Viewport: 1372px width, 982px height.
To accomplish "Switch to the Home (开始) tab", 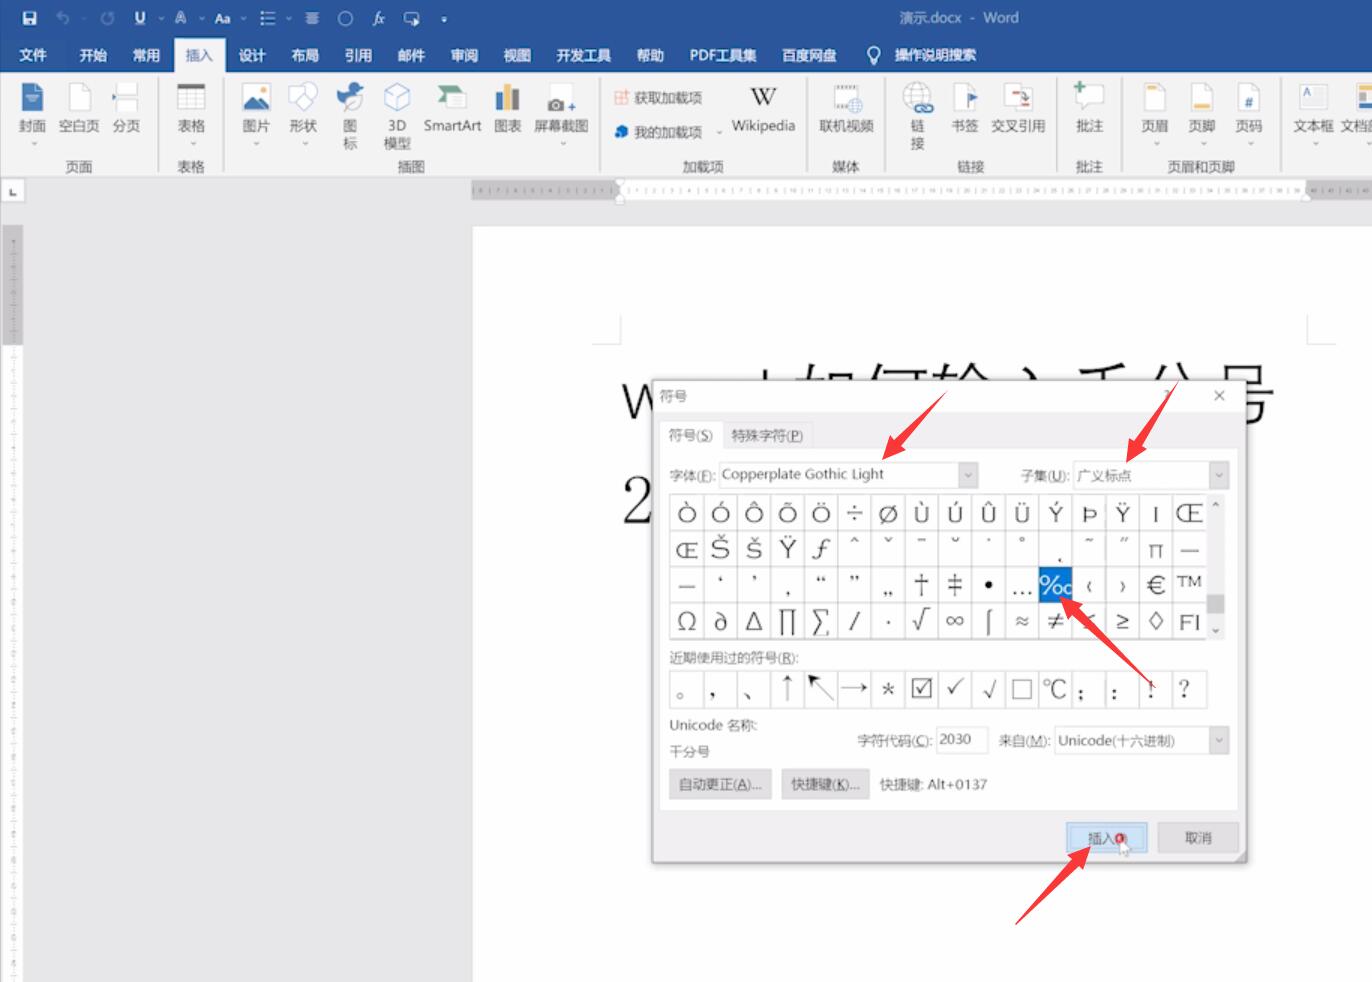I will point(93,55).
